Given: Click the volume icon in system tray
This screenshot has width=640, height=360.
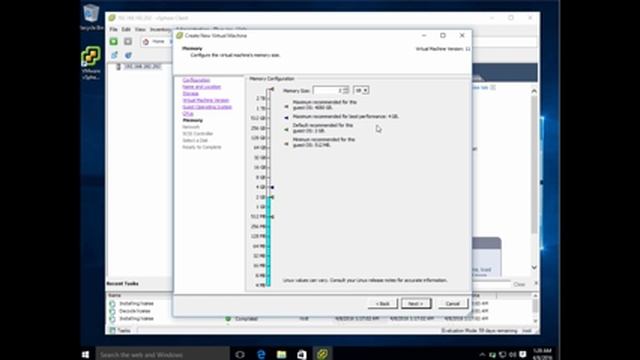Looking at the screenshot, I should (x=513, y=355).
